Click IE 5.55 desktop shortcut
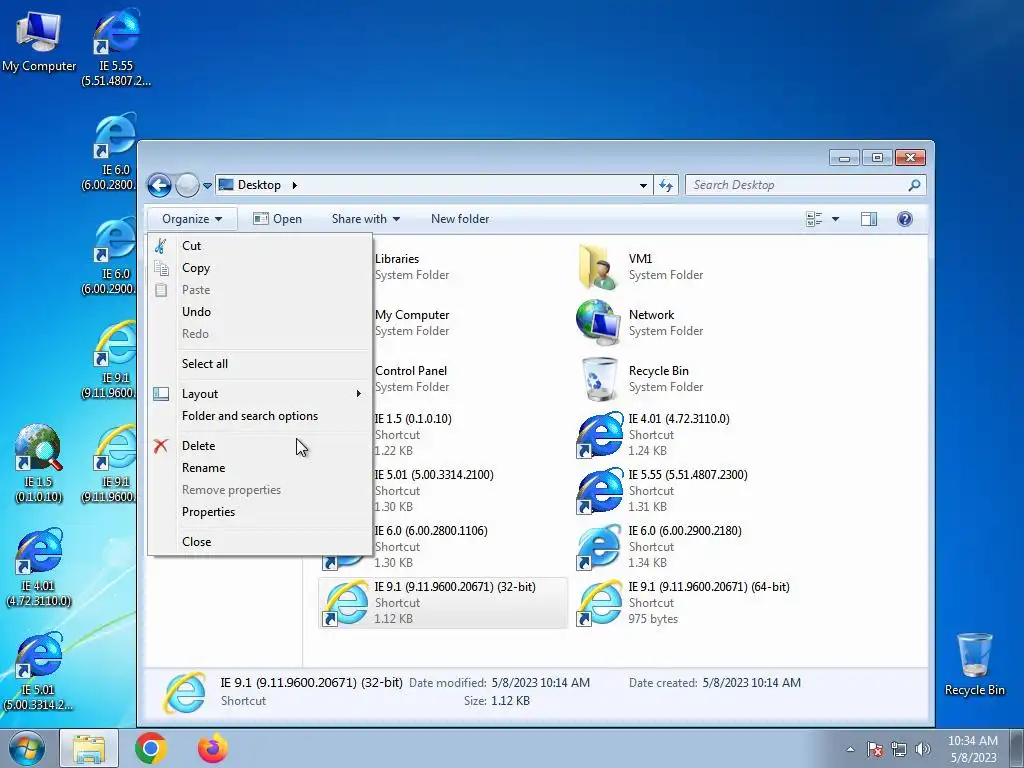The width and height of the screenshot is (1024, 768). 116,47
